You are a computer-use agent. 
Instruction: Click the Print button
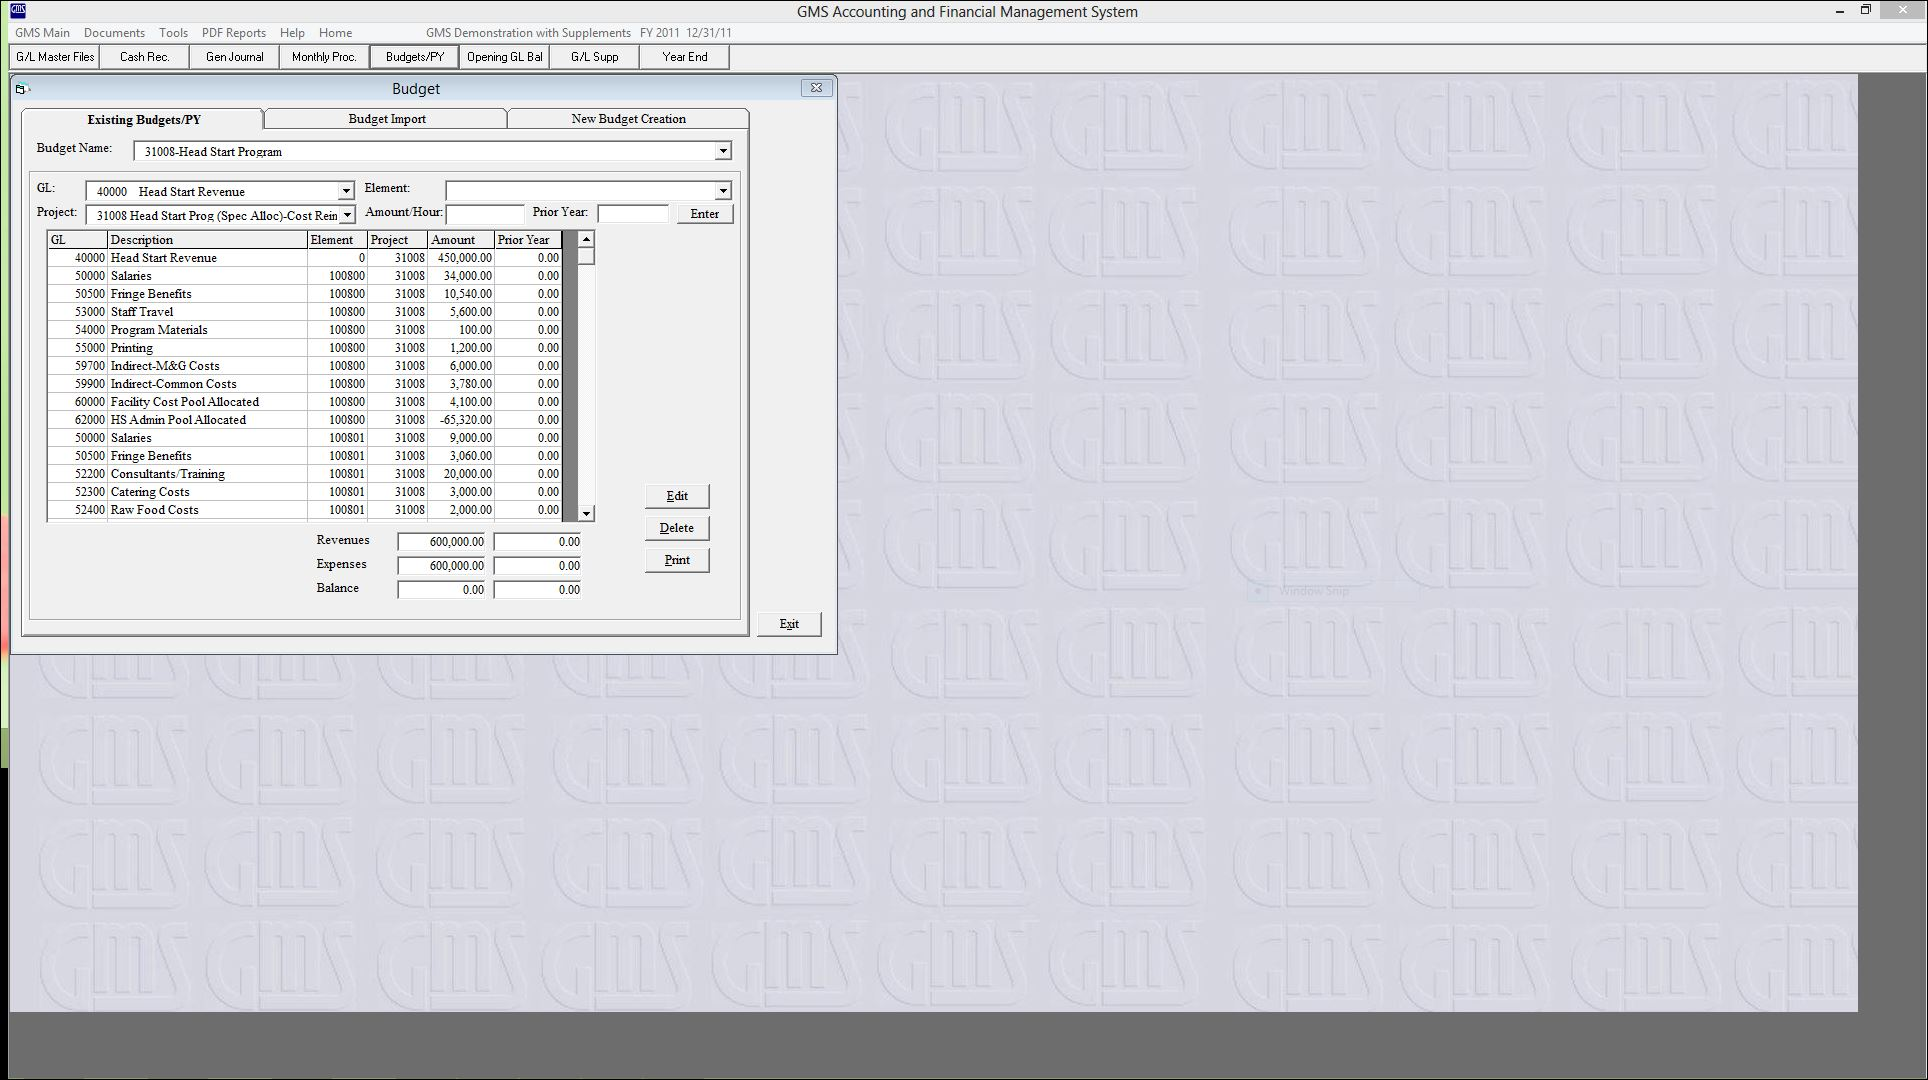tap(677, 560)
